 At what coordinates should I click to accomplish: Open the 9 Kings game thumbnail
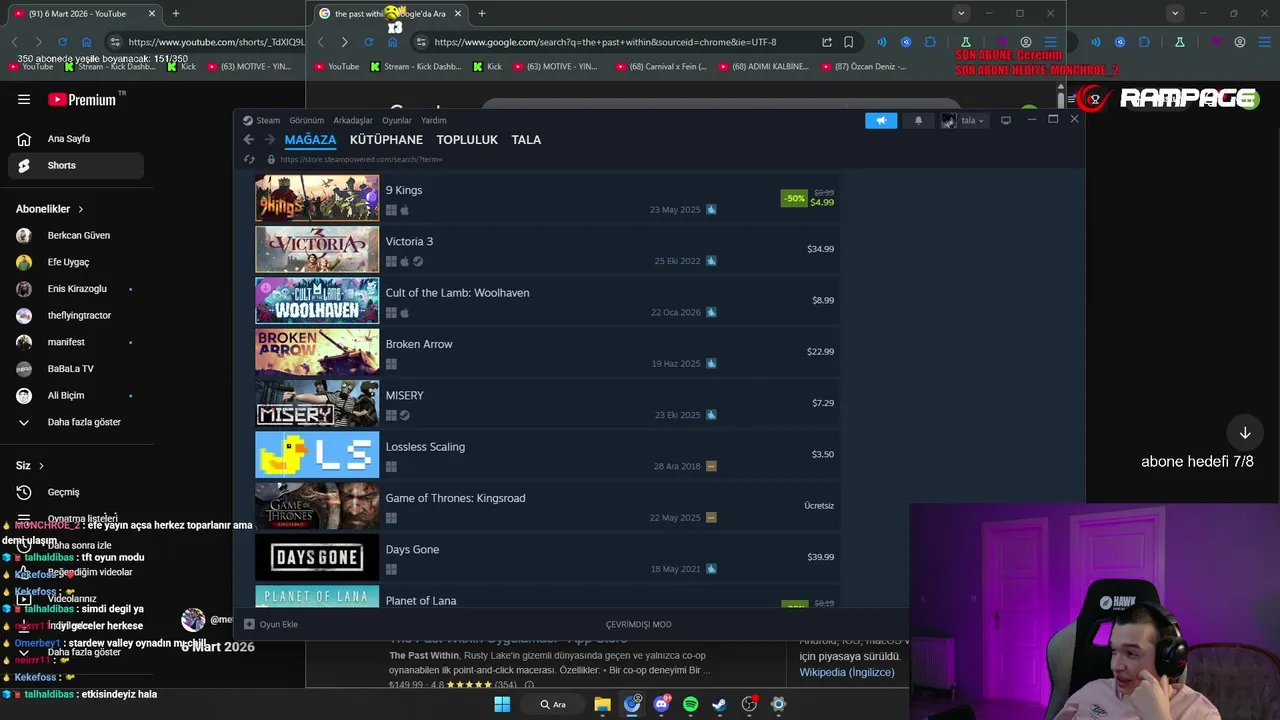point(317,198)
